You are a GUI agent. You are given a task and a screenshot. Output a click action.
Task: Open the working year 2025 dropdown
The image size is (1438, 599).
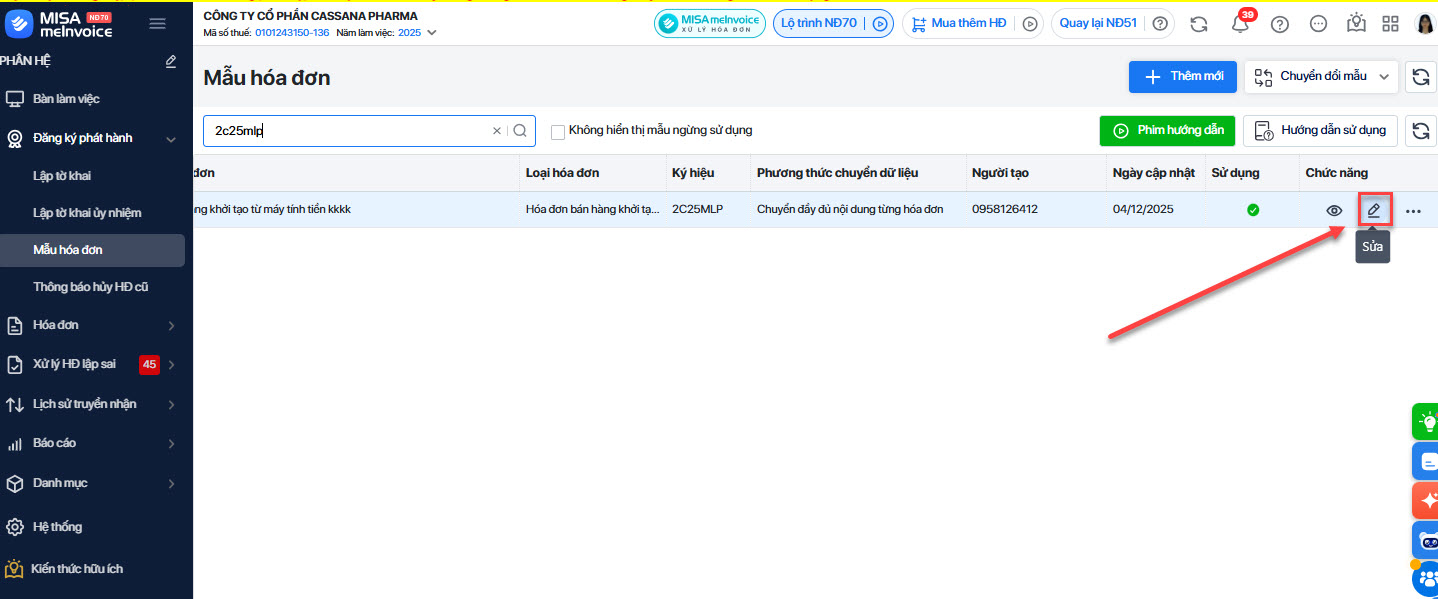(x=431, y=33)
